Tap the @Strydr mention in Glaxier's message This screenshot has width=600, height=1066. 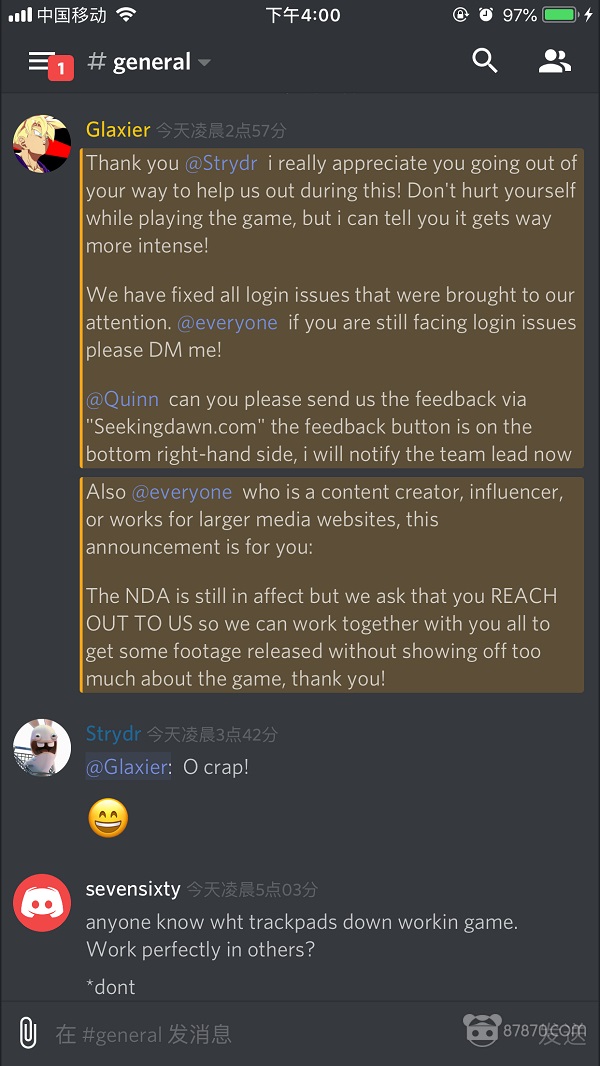[x=221, y=163]
